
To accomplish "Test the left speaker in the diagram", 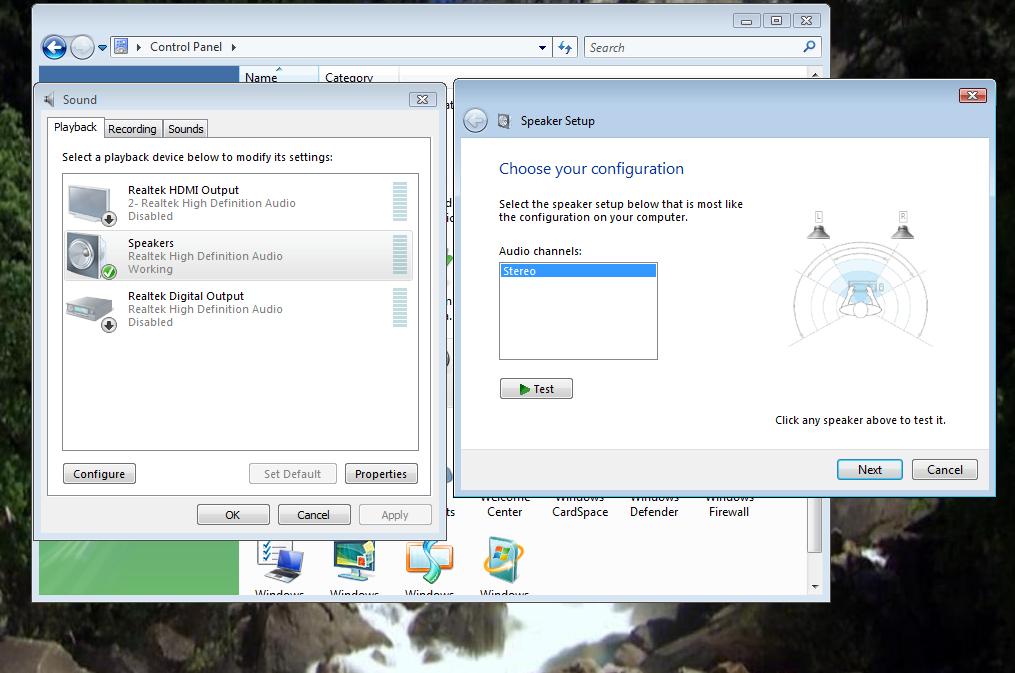I will [818, 225].
